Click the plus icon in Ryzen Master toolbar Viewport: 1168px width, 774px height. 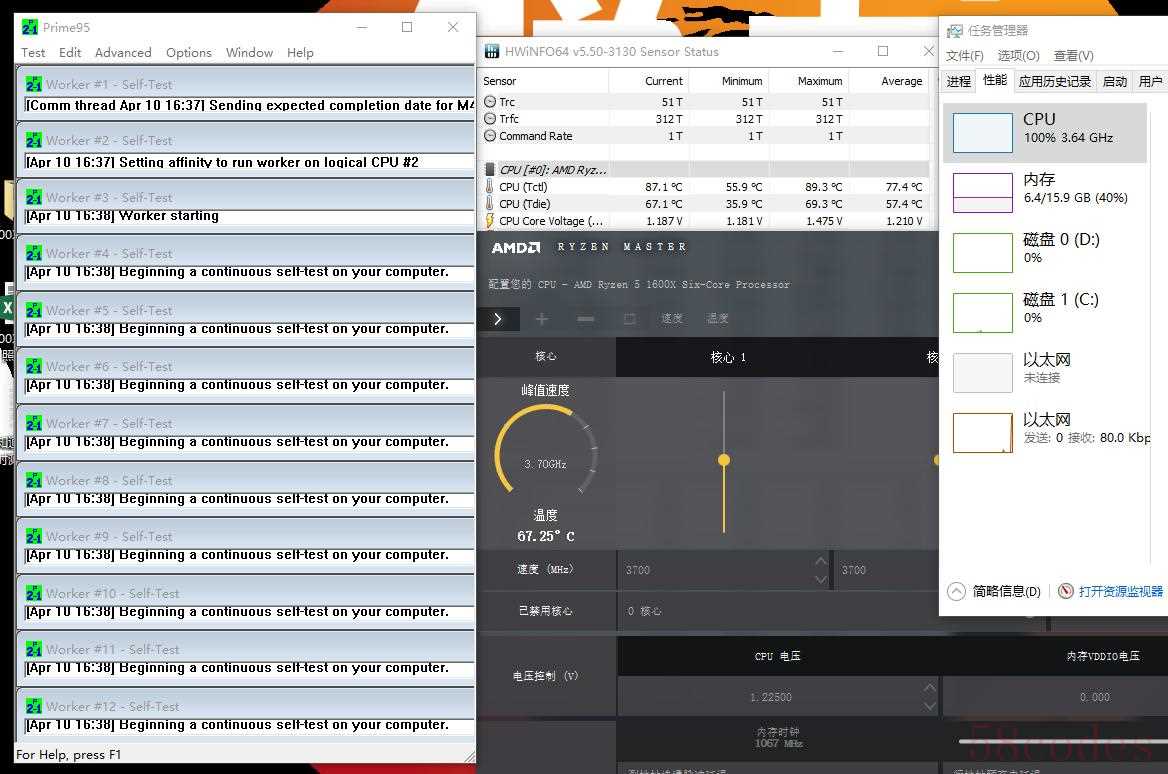pos(542,319)
